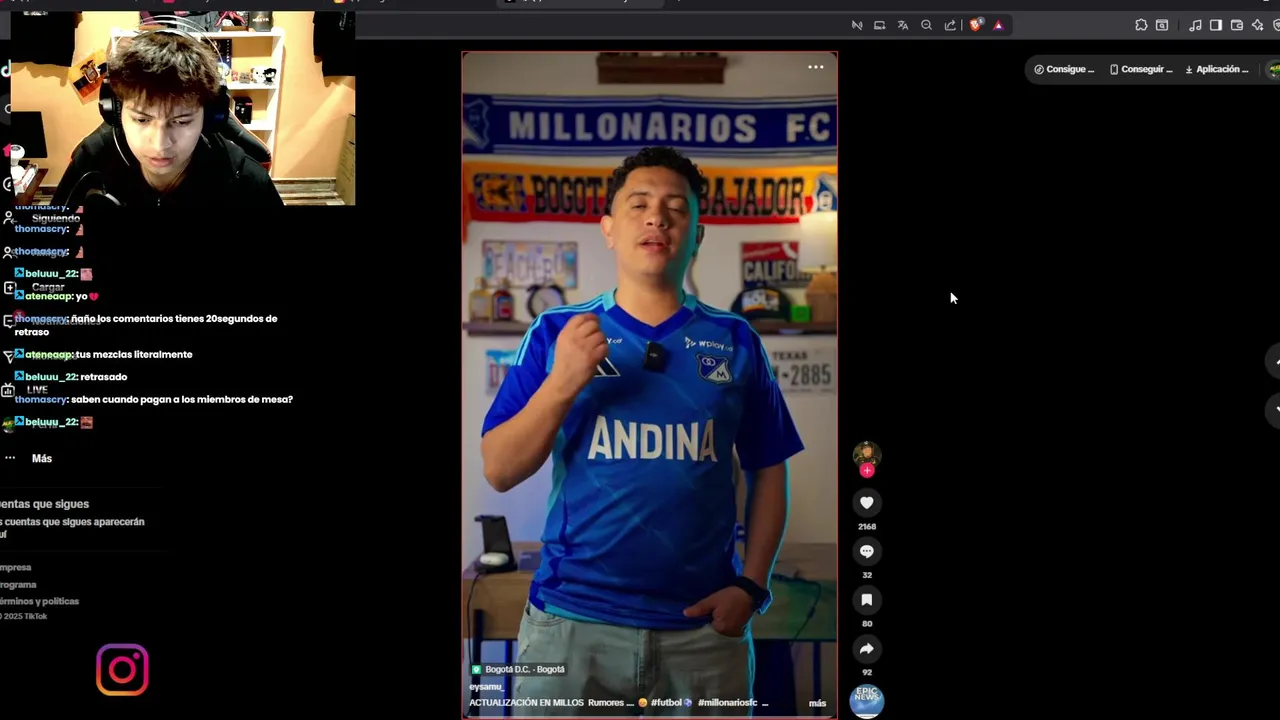This screenshot has height=720, width=1280.
Task: Click the Empresa footer link
Action: click(x=16, y=567)
